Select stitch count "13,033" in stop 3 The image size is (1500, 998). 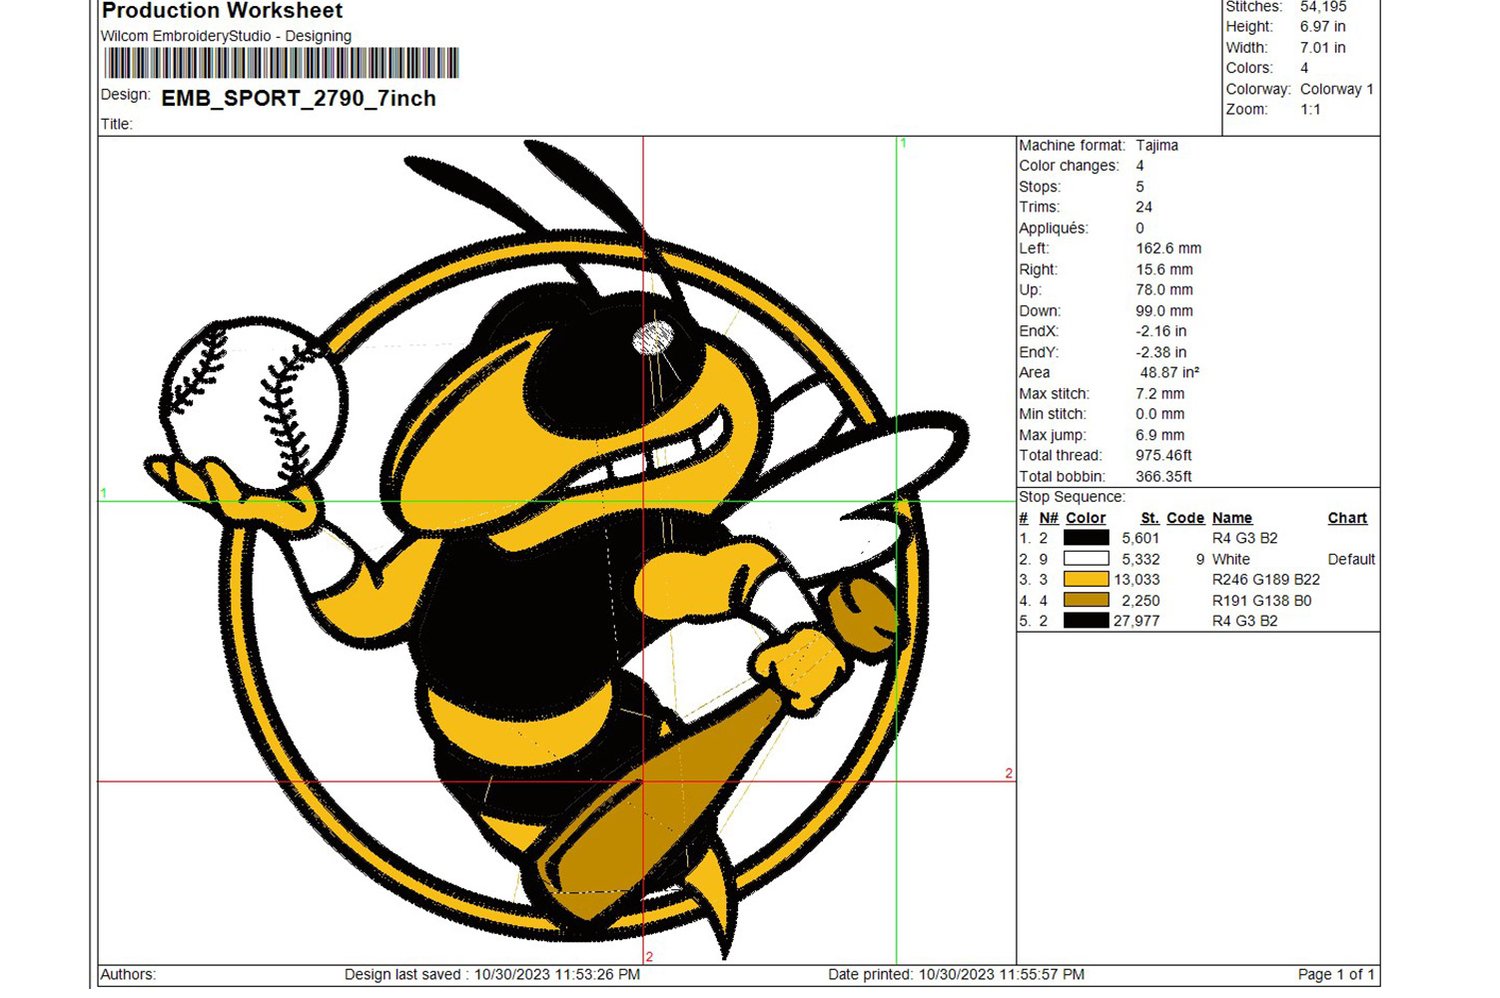pyautogui.click(x=1137, y=579)
